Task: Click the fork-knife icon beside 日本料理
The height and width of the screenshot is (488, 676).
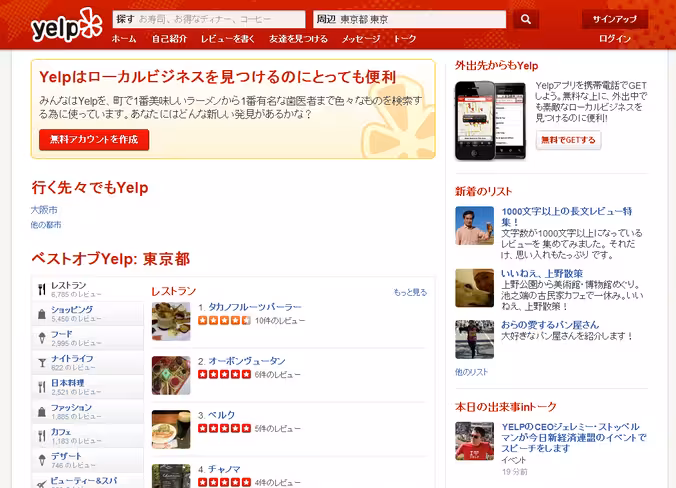Action: 42,387
